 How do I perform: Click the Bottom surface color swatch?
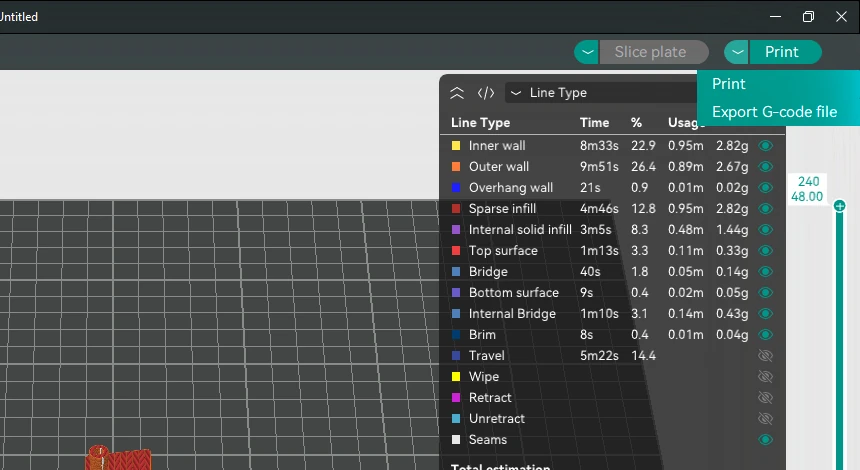(456, 292)
